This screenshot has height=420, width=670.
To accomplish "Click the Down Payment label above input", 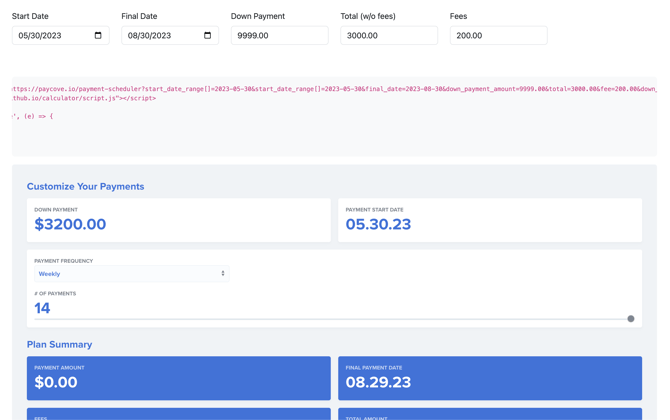I will 258,16.
